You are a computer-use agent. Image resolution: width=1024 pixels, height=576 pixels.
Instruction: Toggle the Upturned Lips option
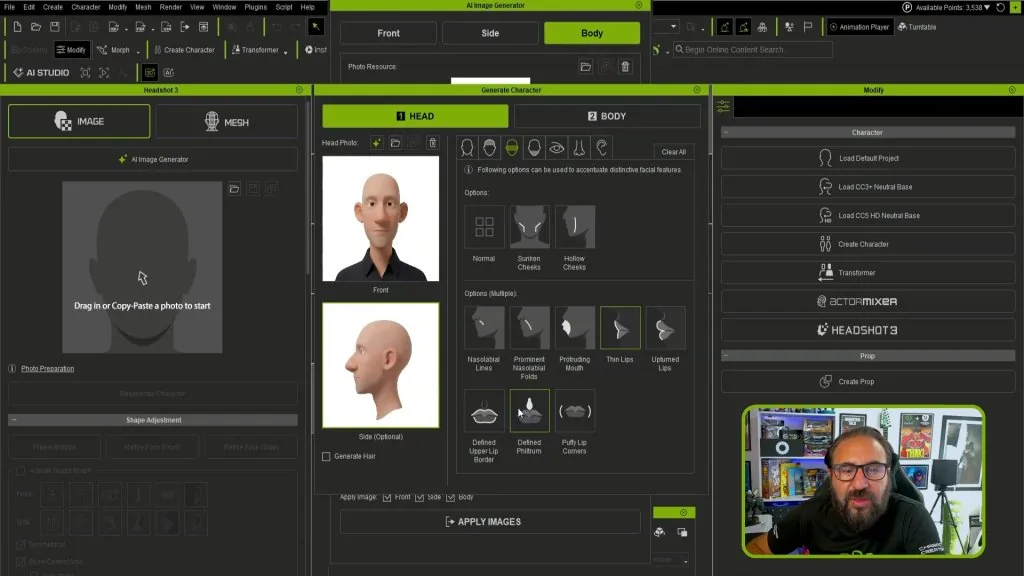[665, 328]
